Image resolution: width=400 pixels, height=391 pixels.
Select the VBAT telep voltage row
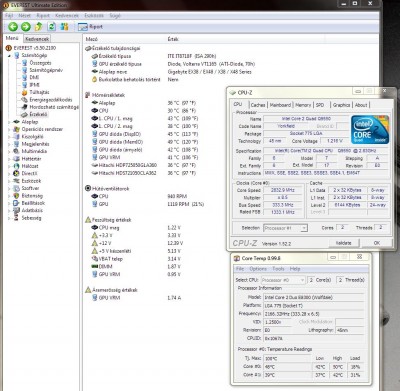point(136,259)
